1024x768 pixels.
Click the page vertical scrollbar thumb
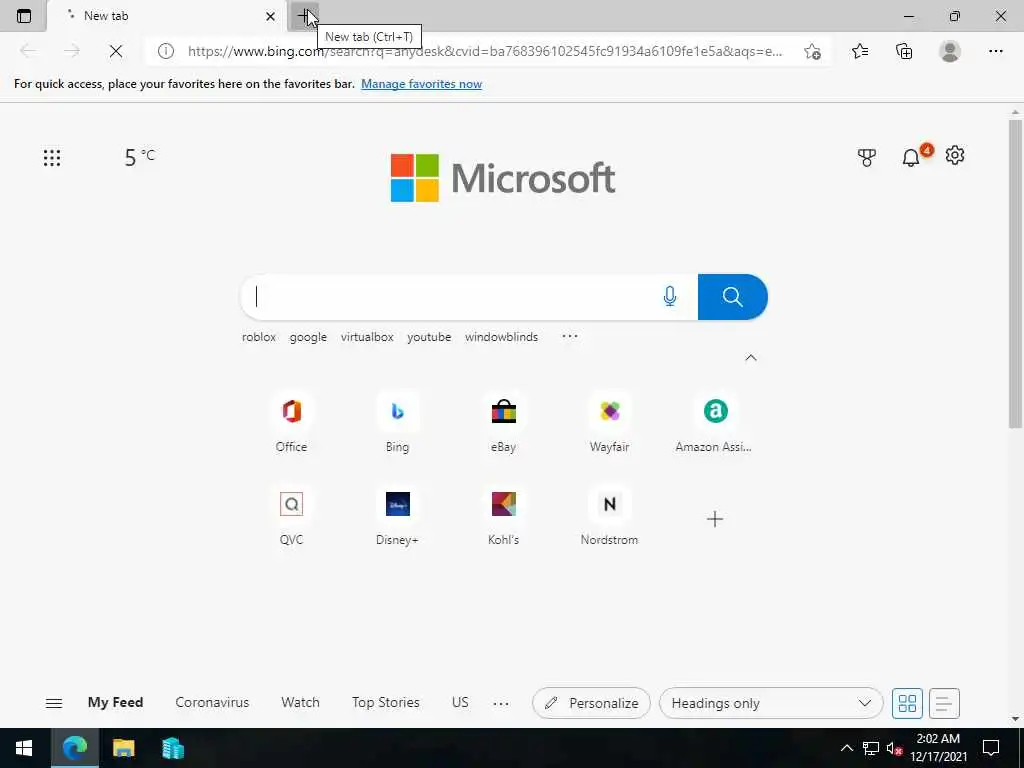pos(1015,274)
